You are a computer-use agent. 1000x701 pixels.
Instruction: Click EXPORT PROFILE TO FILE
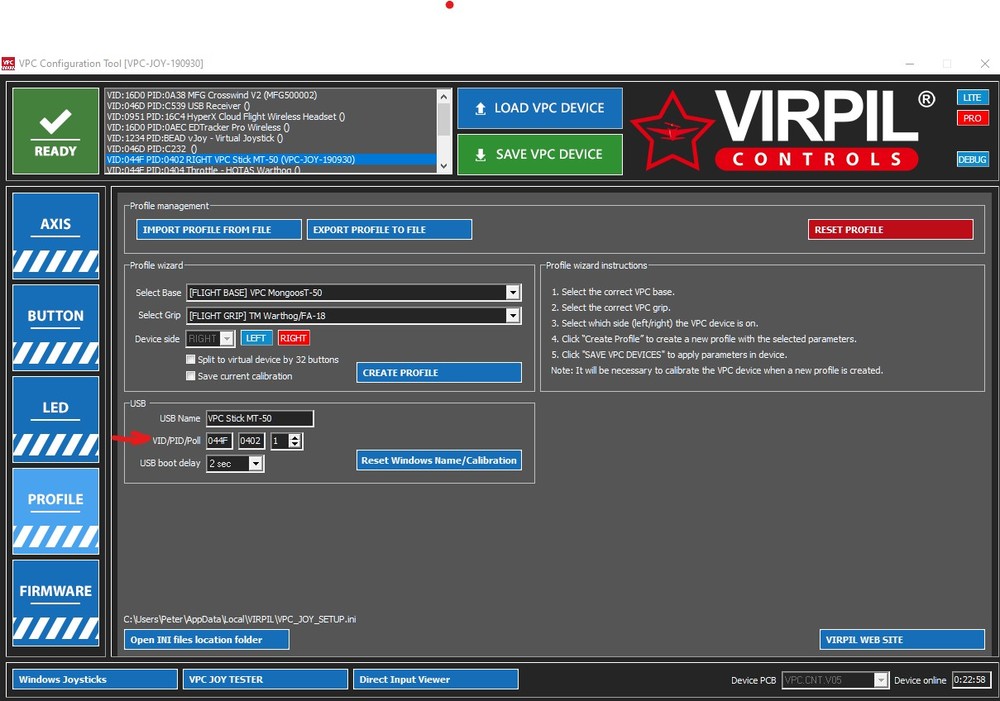389,230
